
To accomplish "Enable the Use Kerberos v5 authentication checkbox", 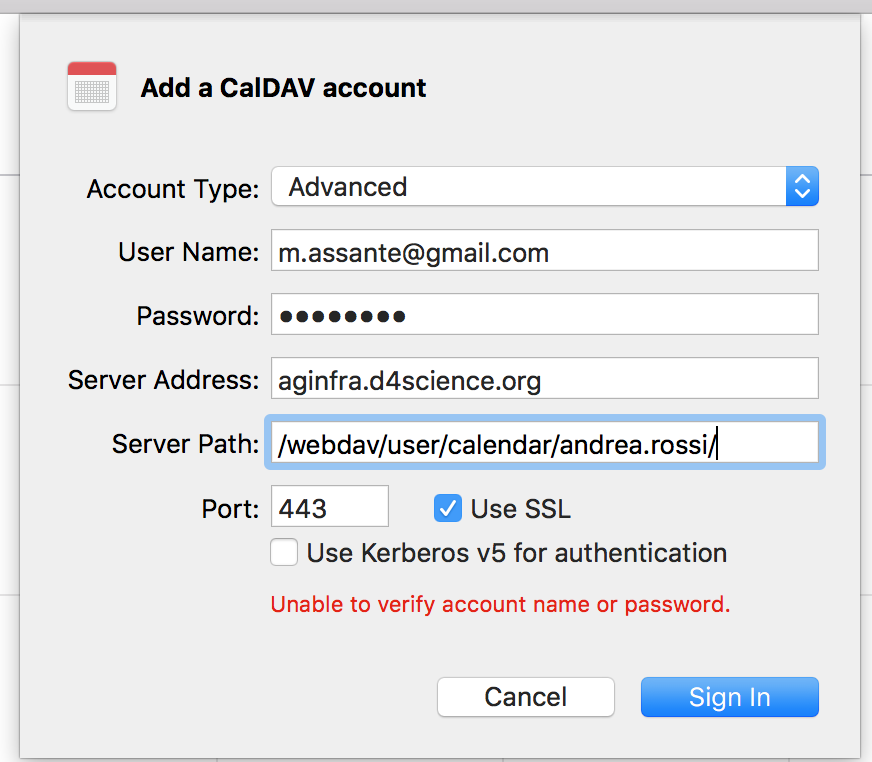I will pyautogui.click(x=284, y=552).
